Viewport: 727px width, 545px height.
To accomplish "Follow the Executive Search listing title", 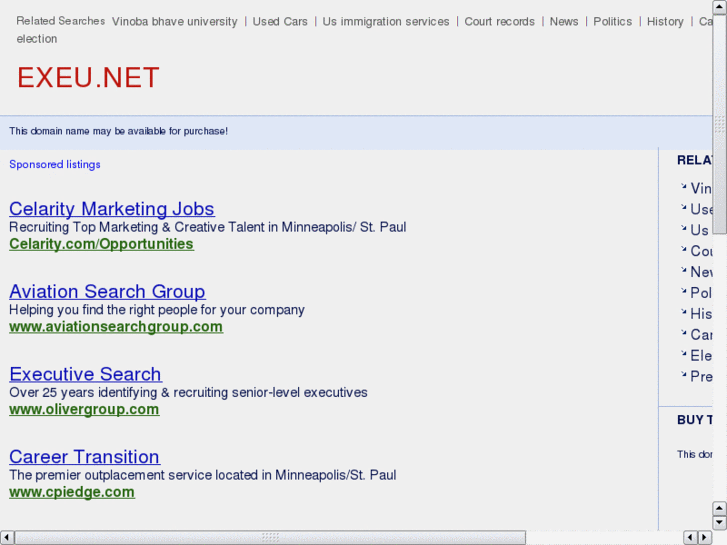I will [85, 374].
